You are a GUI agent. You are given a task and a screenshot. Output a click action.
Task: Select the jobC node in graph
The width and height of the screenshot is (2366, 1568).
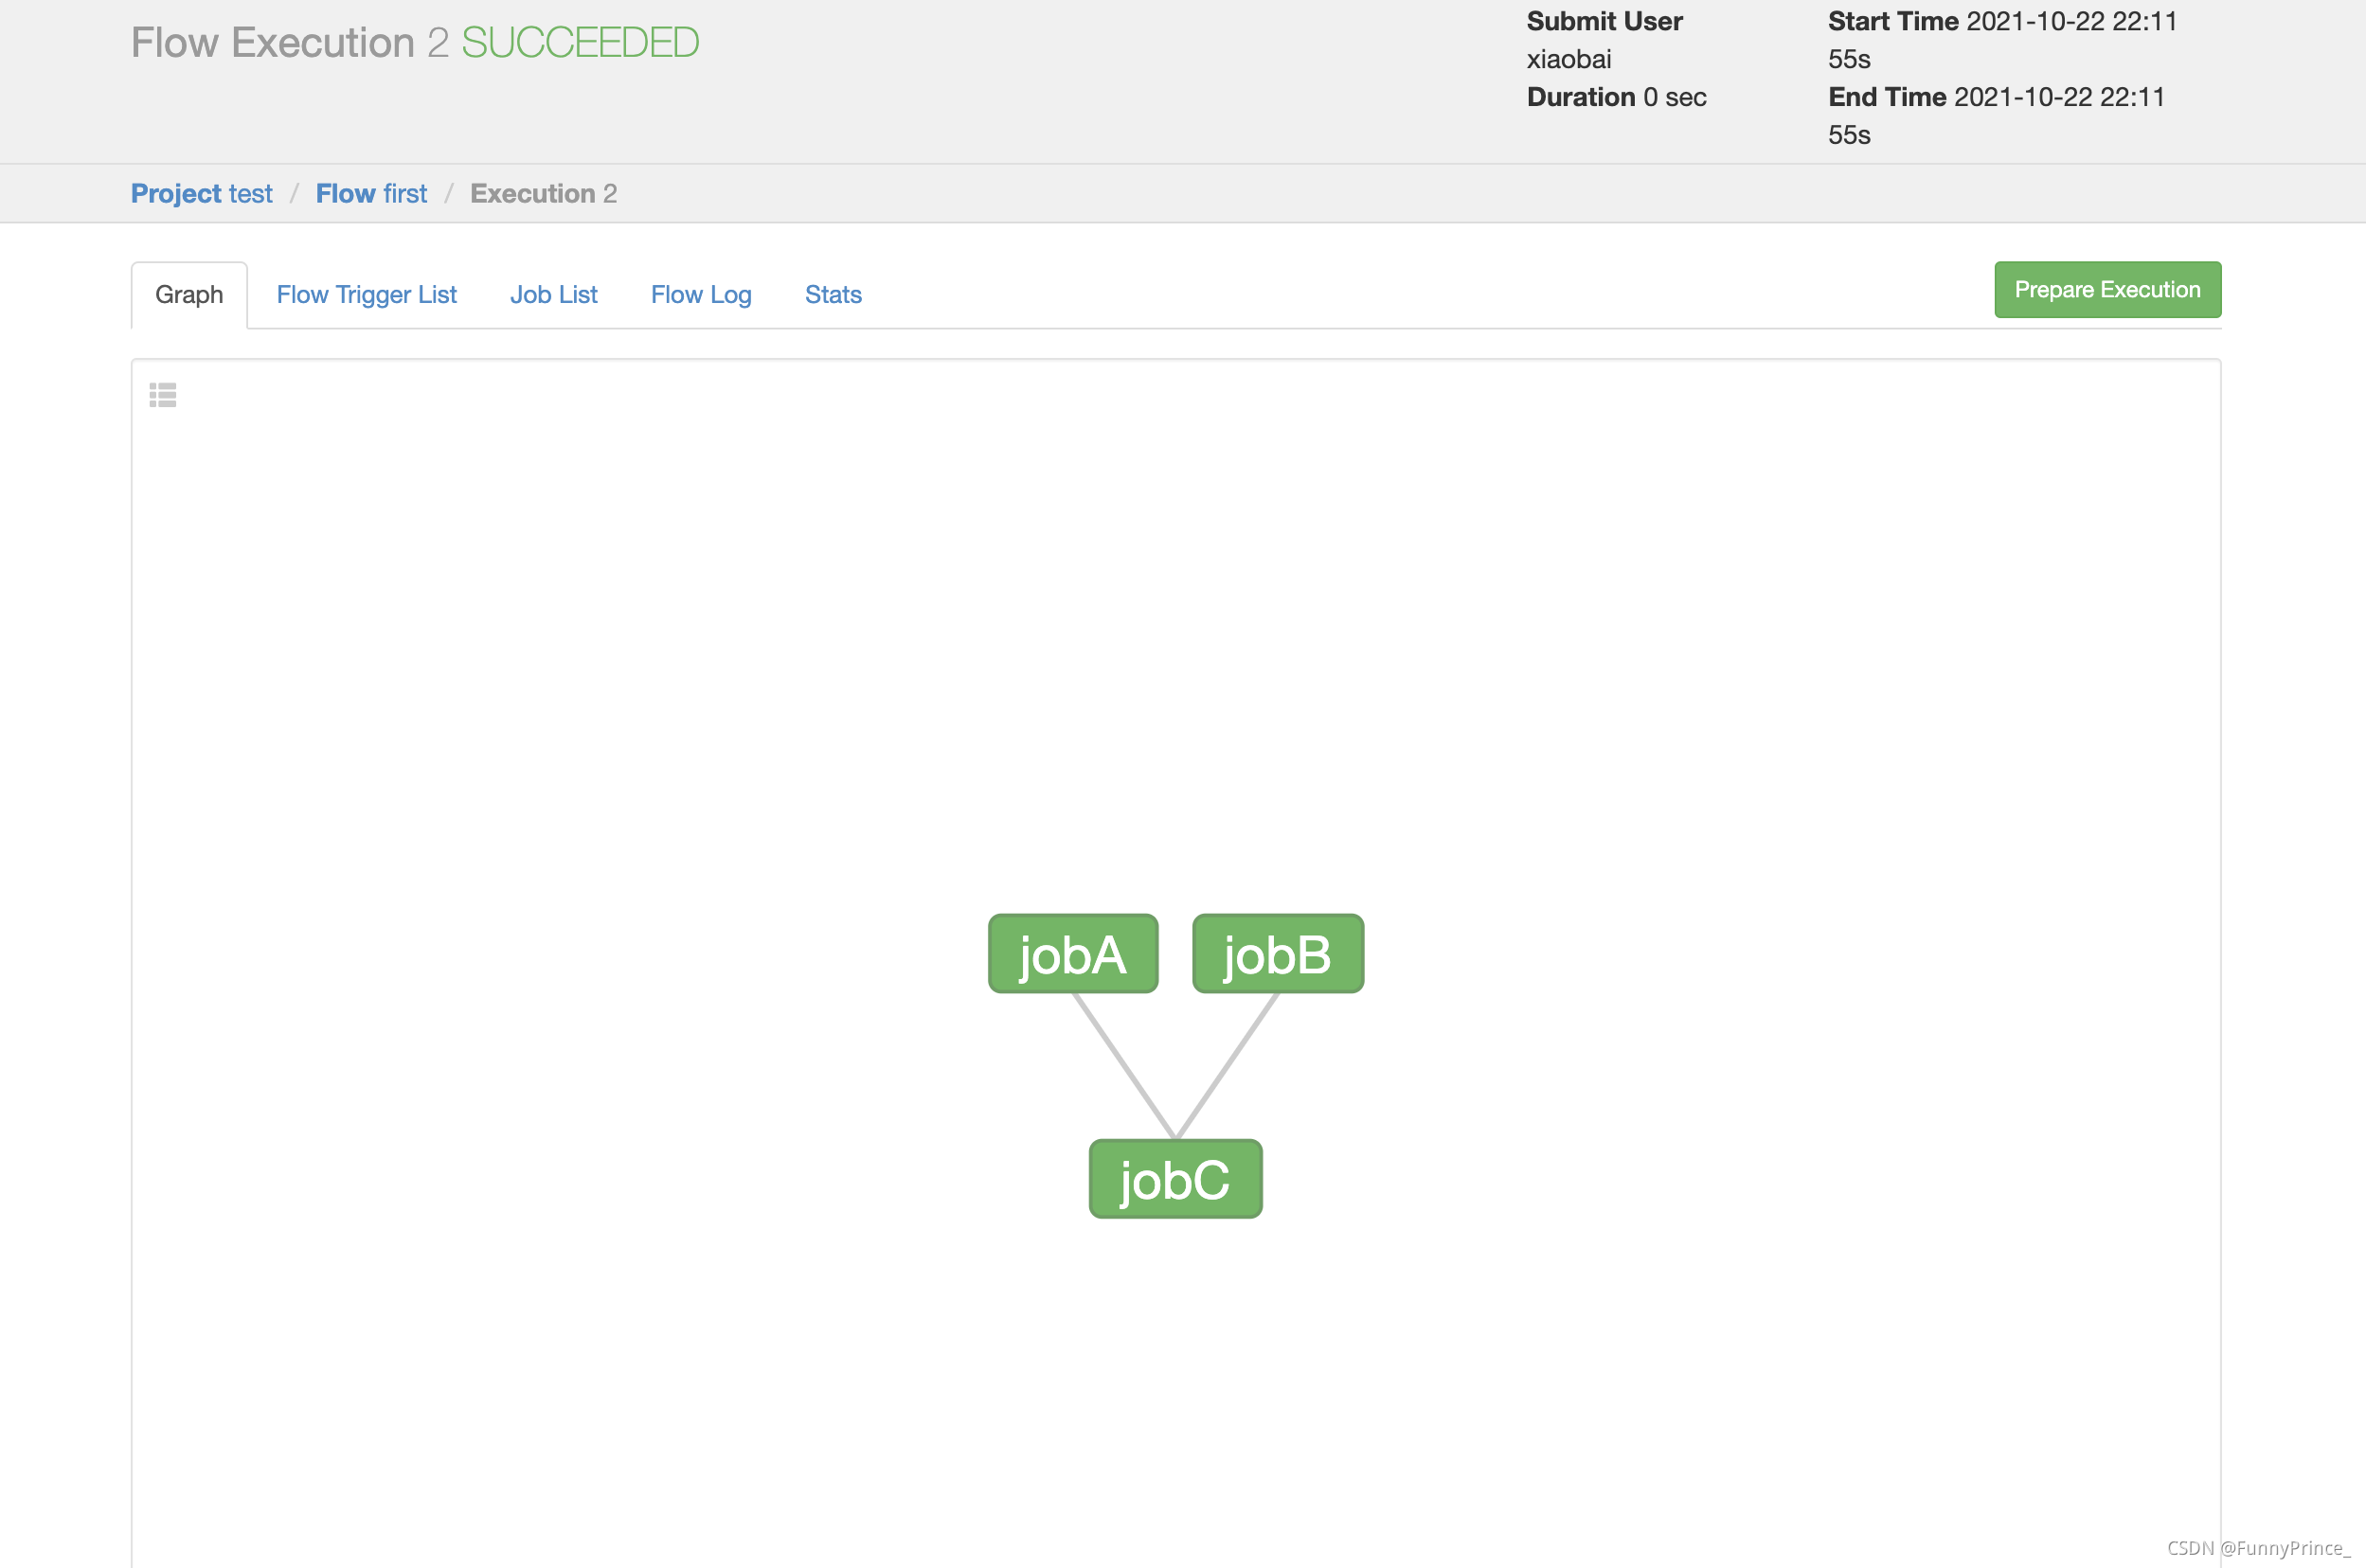(1175, 1179)
